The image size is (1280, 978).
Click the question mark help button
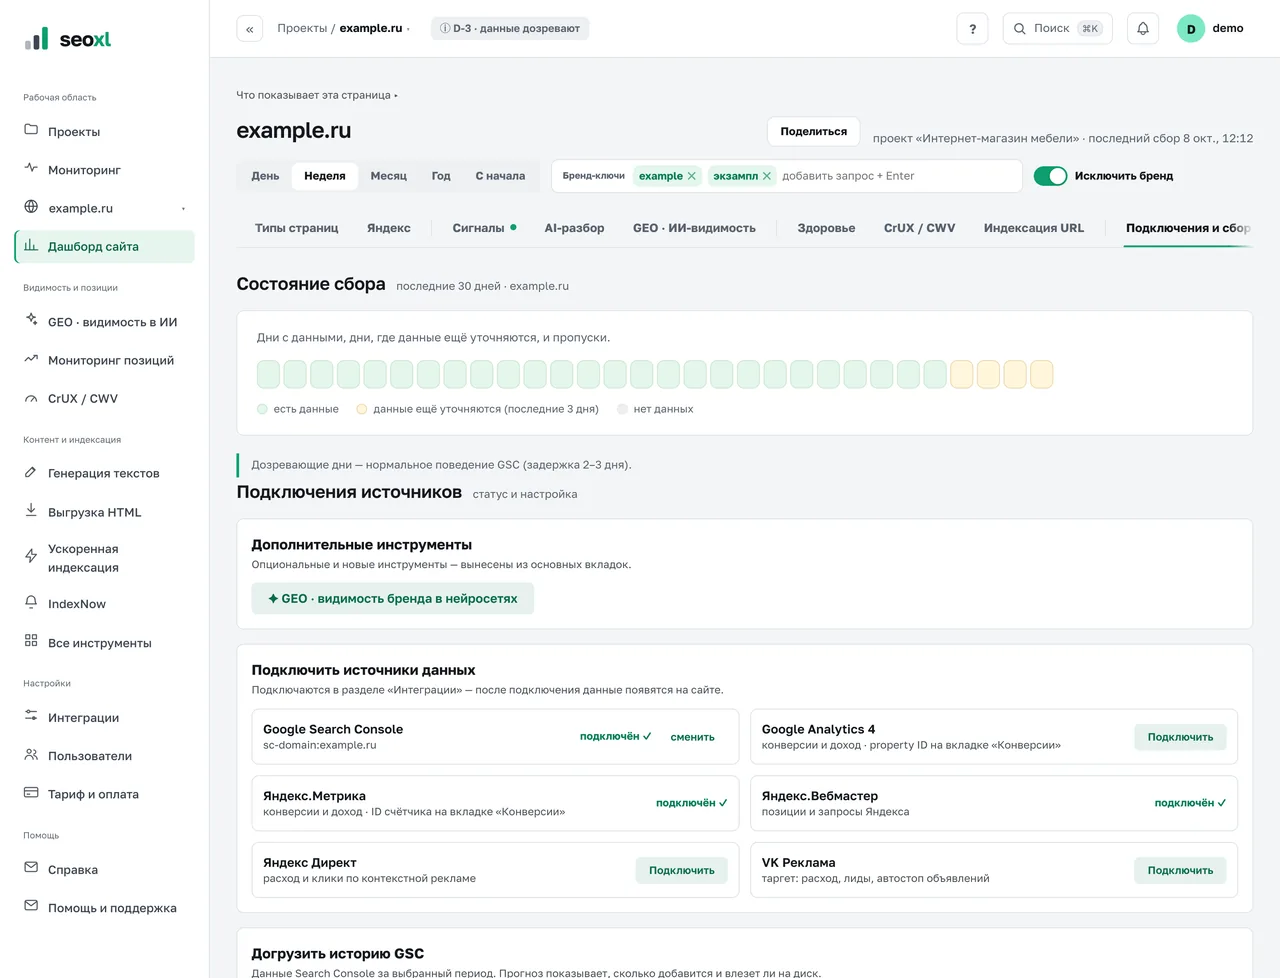point(972,28)
